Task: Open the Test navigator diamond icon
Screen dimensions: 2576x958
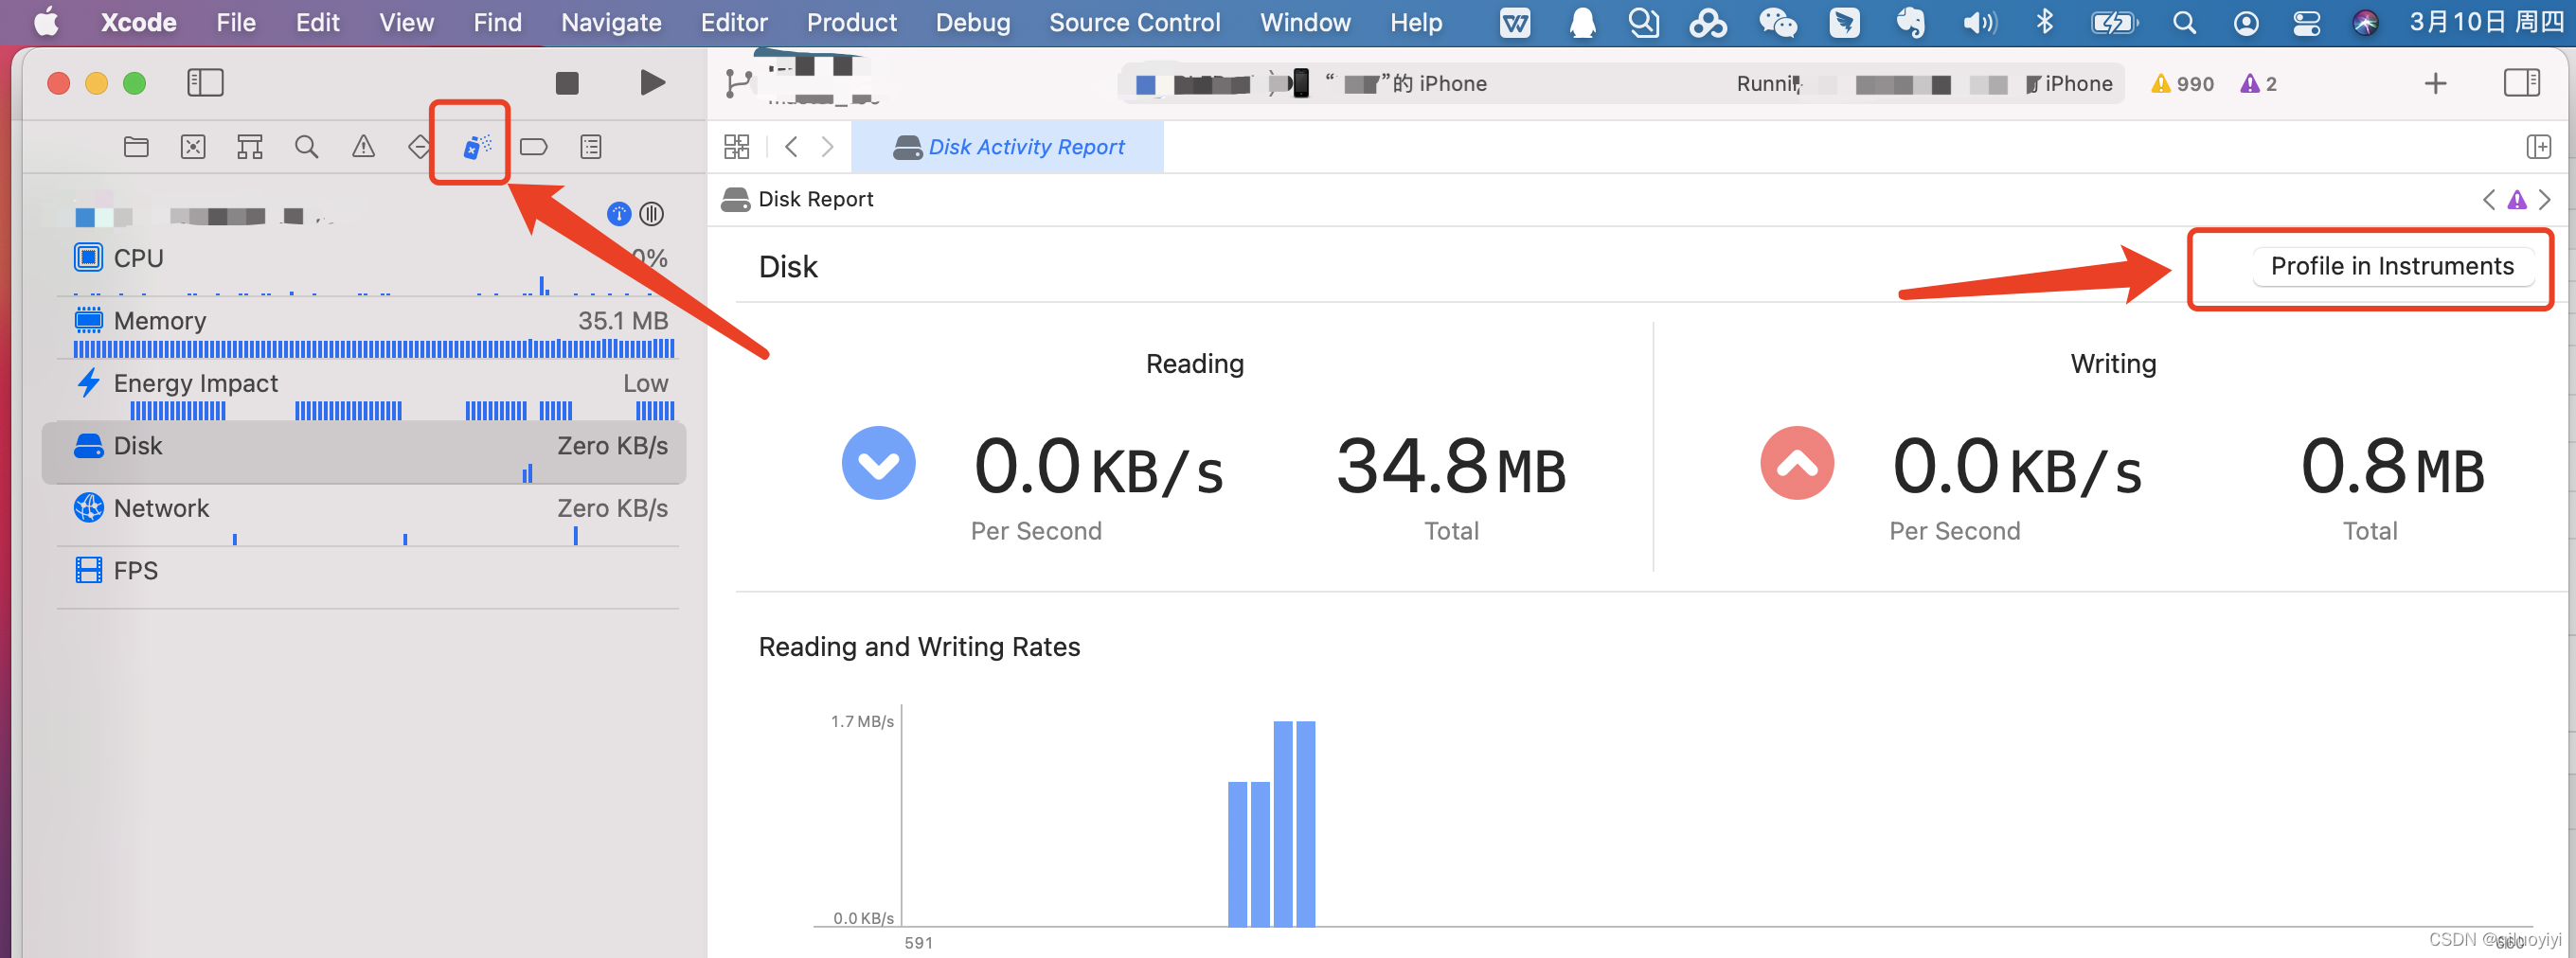Action: tap(420, 147)
